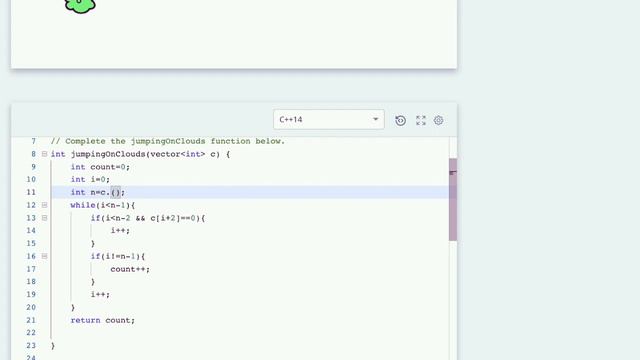This screenshot has width=640, height=360.
Task: Click the 'c[i+2]==0' condition on line 13
Action: tap(175, 218)
